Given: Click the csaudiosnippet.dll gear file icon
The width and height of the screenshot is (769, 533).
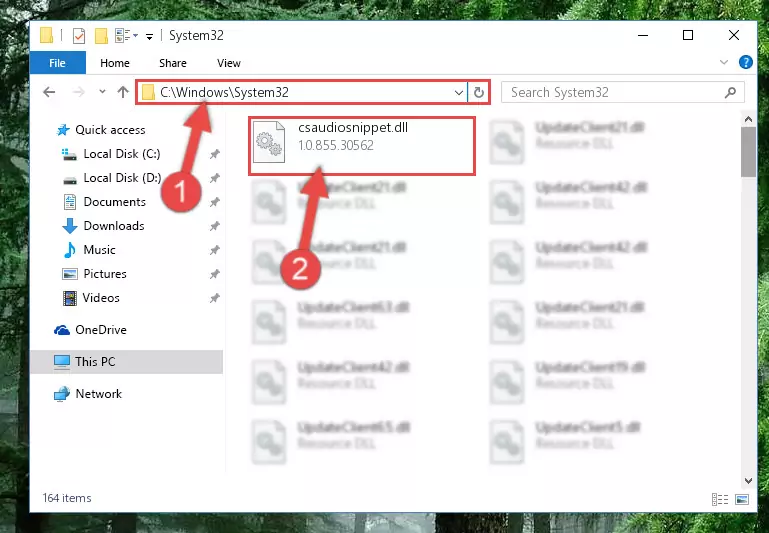Looking at the screenshot, I should coord(269,142).
